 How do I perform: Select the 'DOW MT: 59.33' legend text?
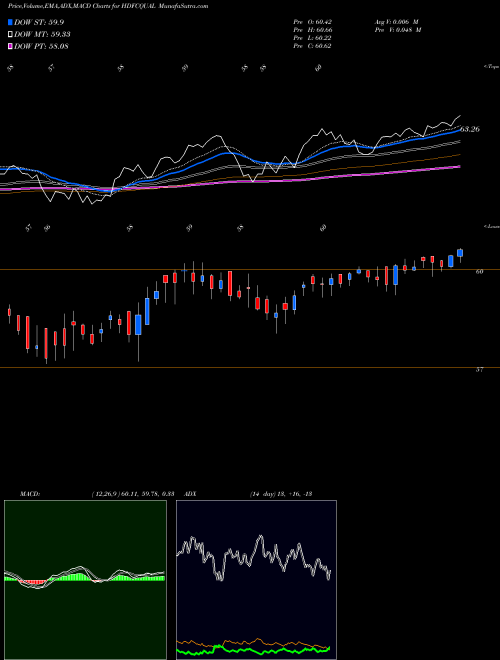click(x=42, y=35)
